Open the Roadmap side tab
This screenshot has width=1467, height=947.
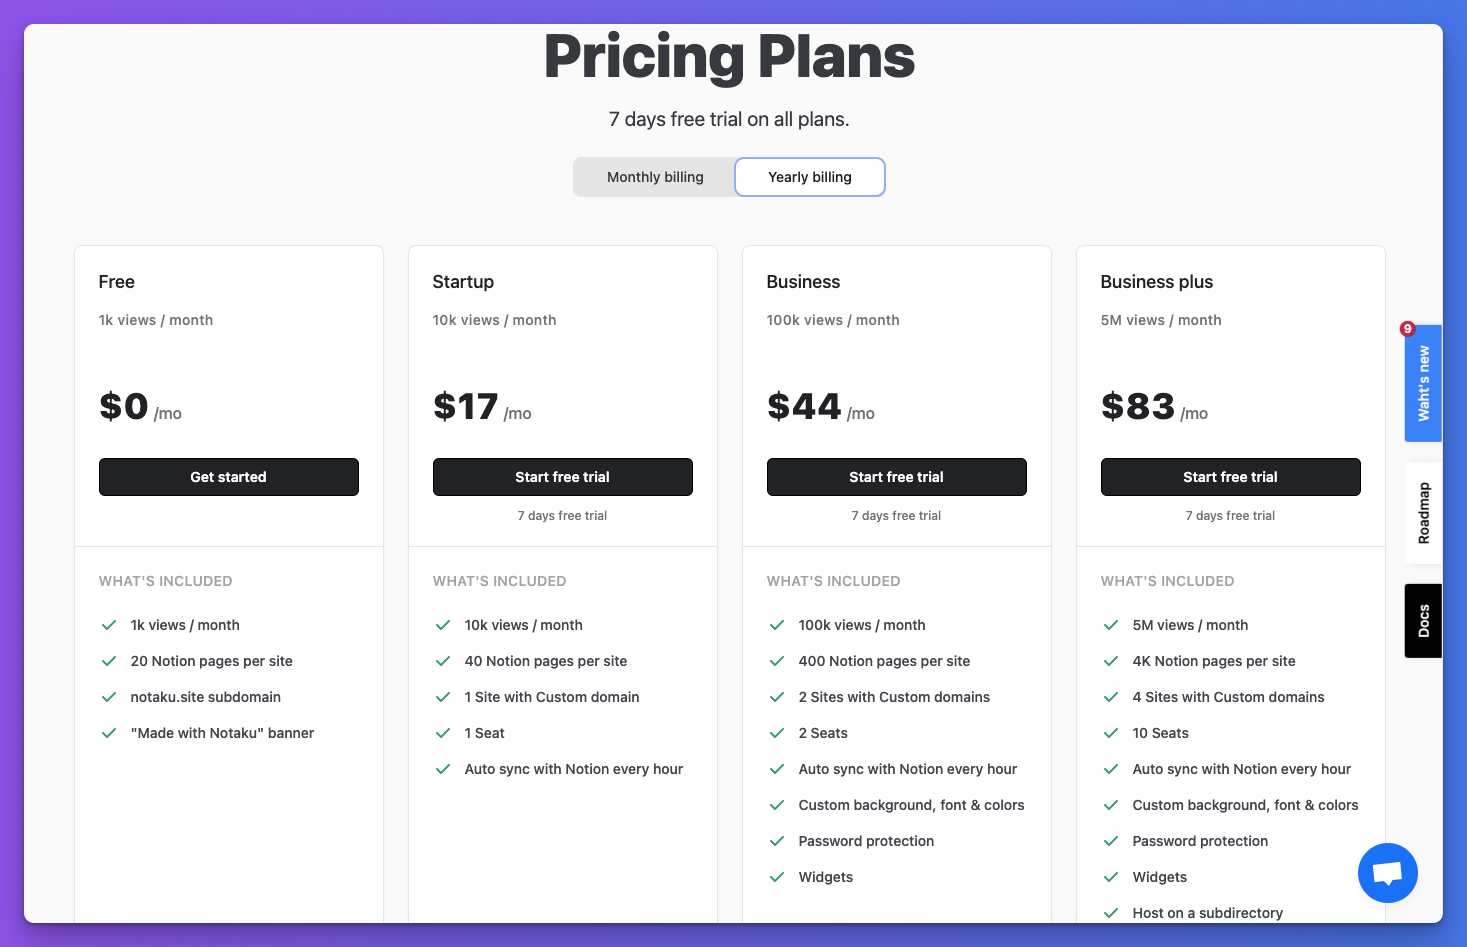(x=1423, y=513)
